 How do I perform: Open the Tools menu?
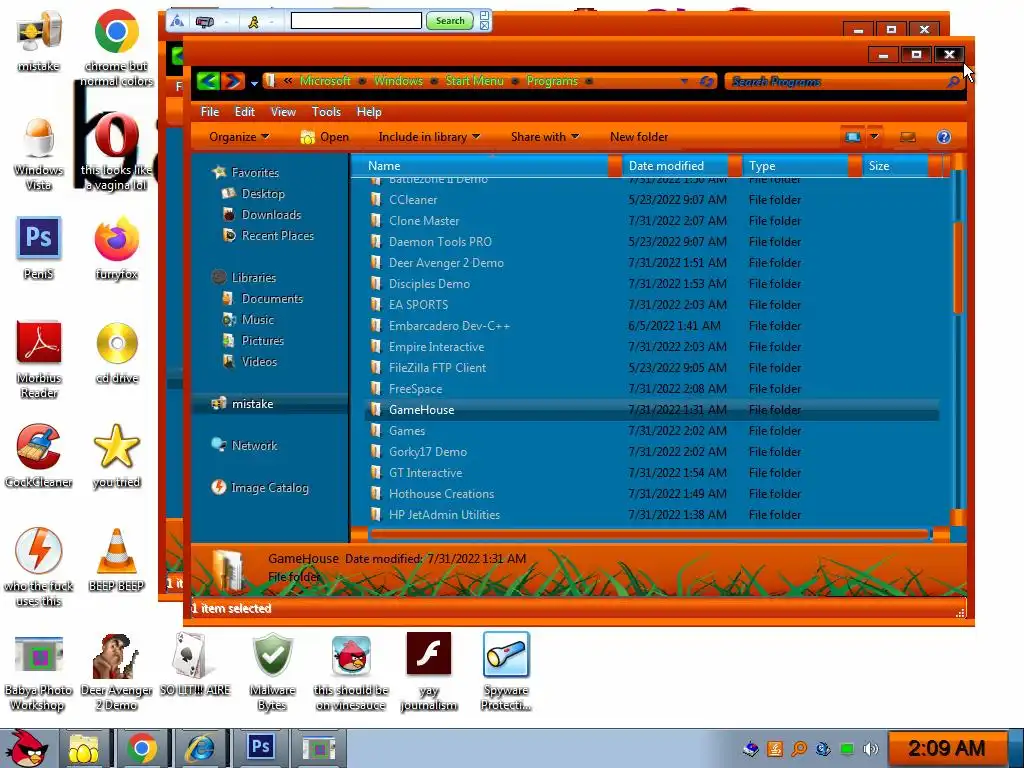point(327,112)
